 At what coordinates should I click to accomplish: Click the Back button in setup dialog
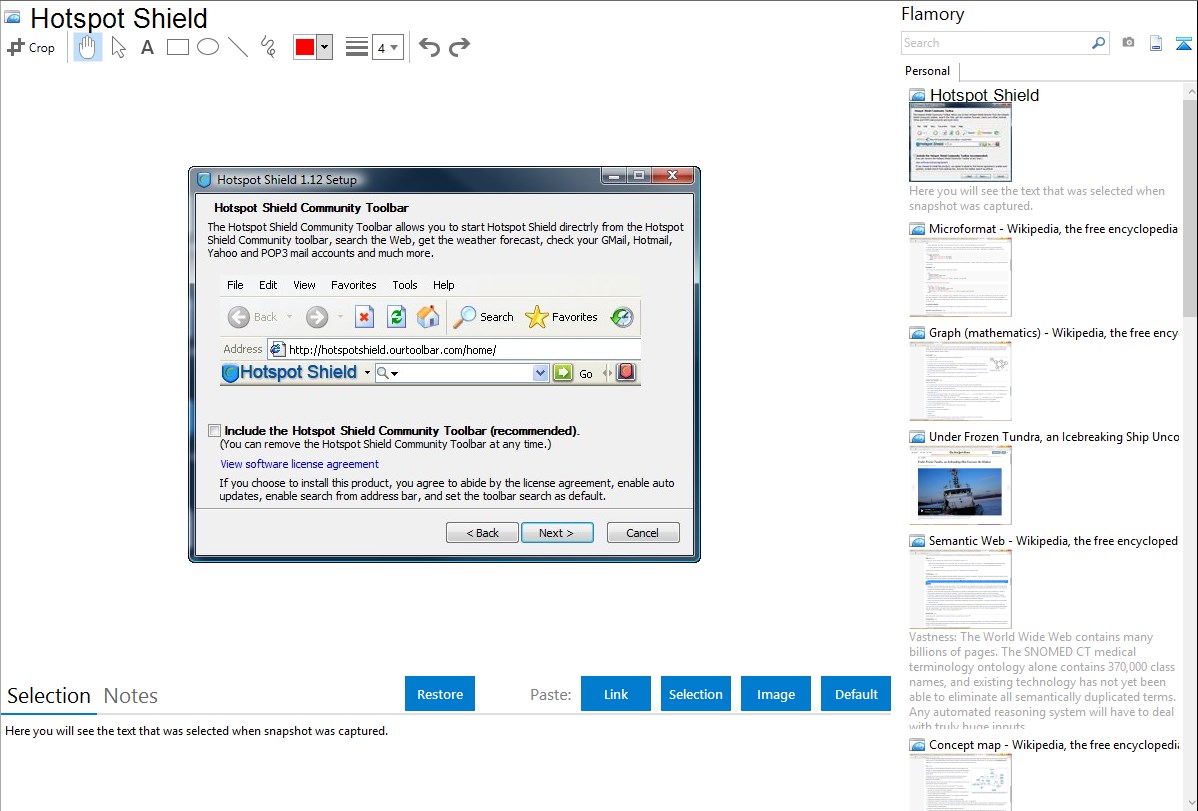(x=482, y=533)
